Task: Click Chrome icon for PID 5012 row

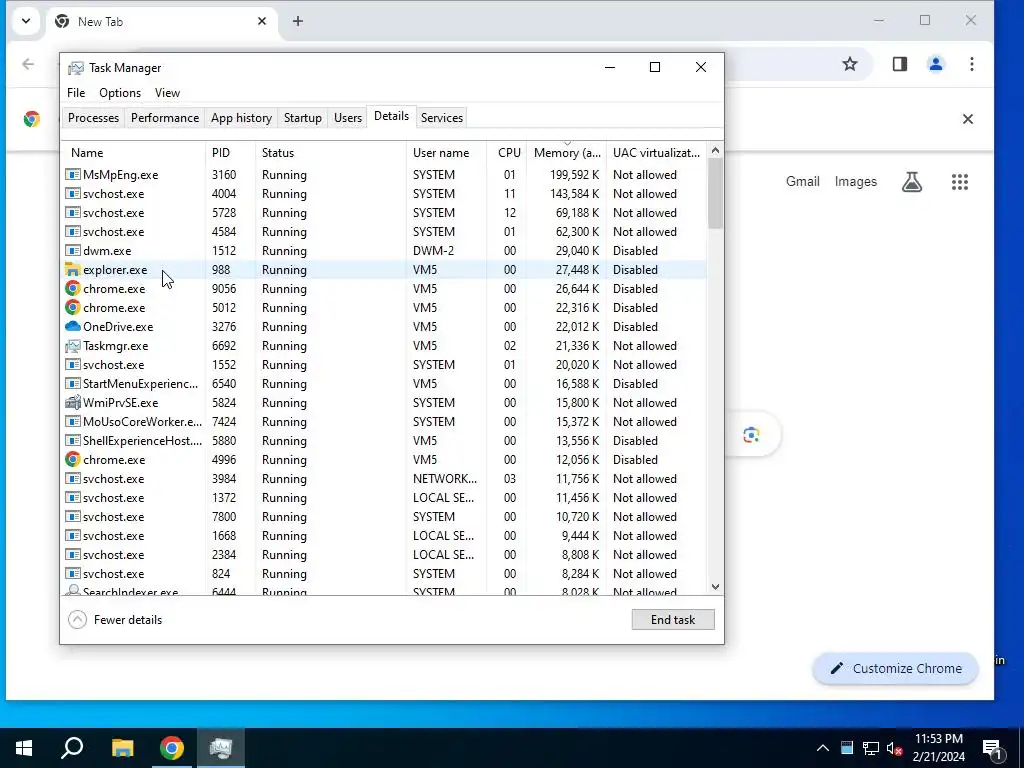Action: pos(72,308)
